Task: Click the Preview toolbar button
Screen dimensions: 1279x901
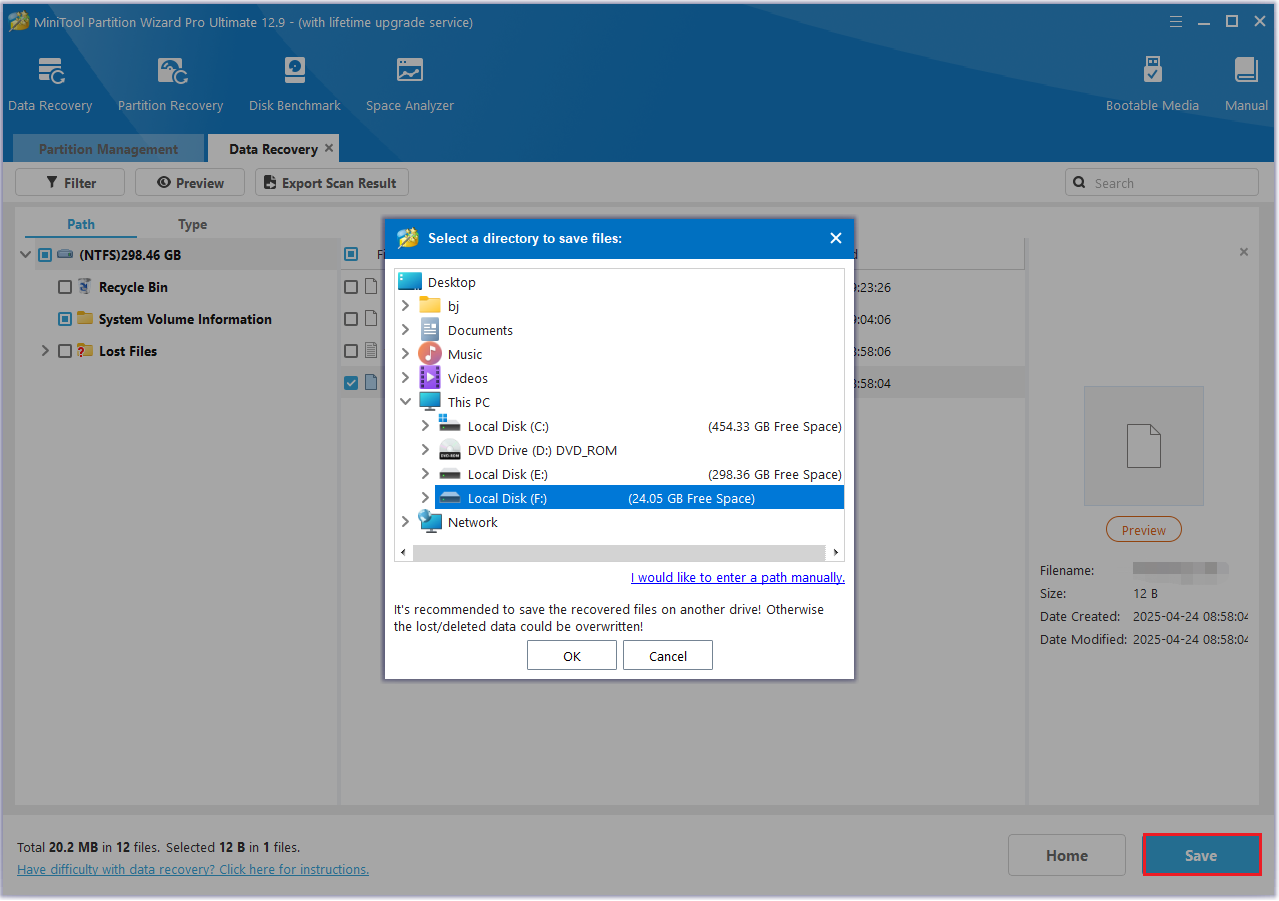Action: click(190, 183)
